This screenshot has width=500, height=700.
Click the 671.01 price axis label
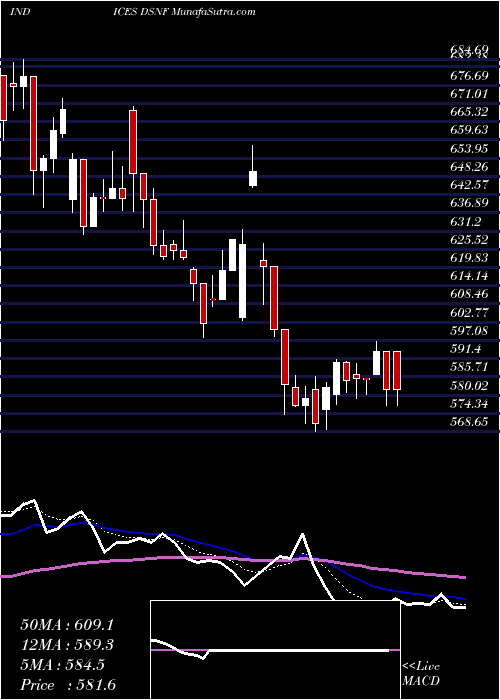click(469, 93)
